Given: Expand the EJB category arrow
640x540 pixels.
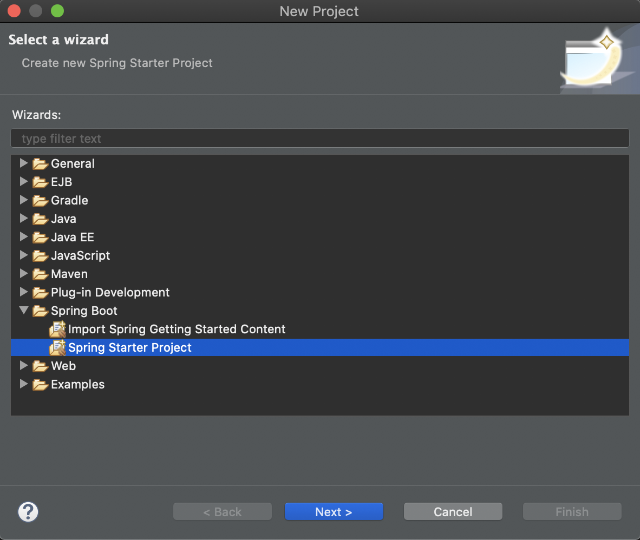Looking at the screenshot, I should pos(24,182).
